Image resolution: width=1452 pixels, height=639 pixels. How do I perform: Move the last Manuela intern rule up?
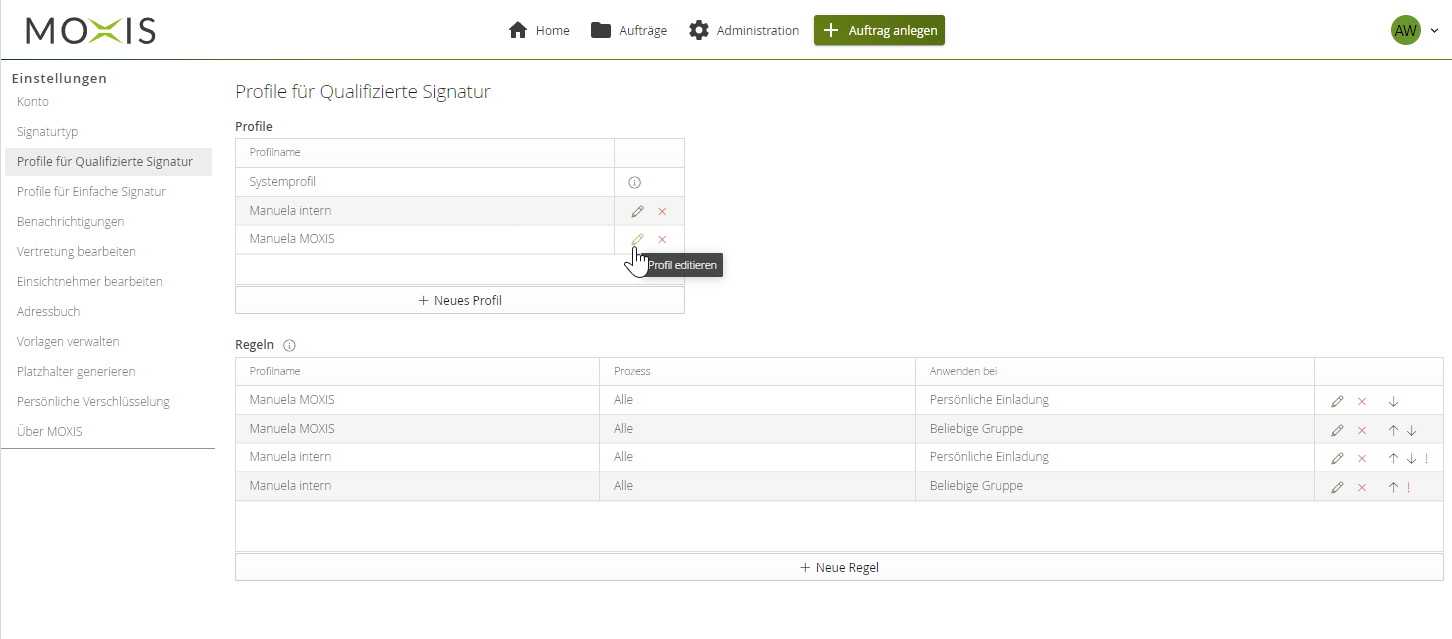[1392, 488]
